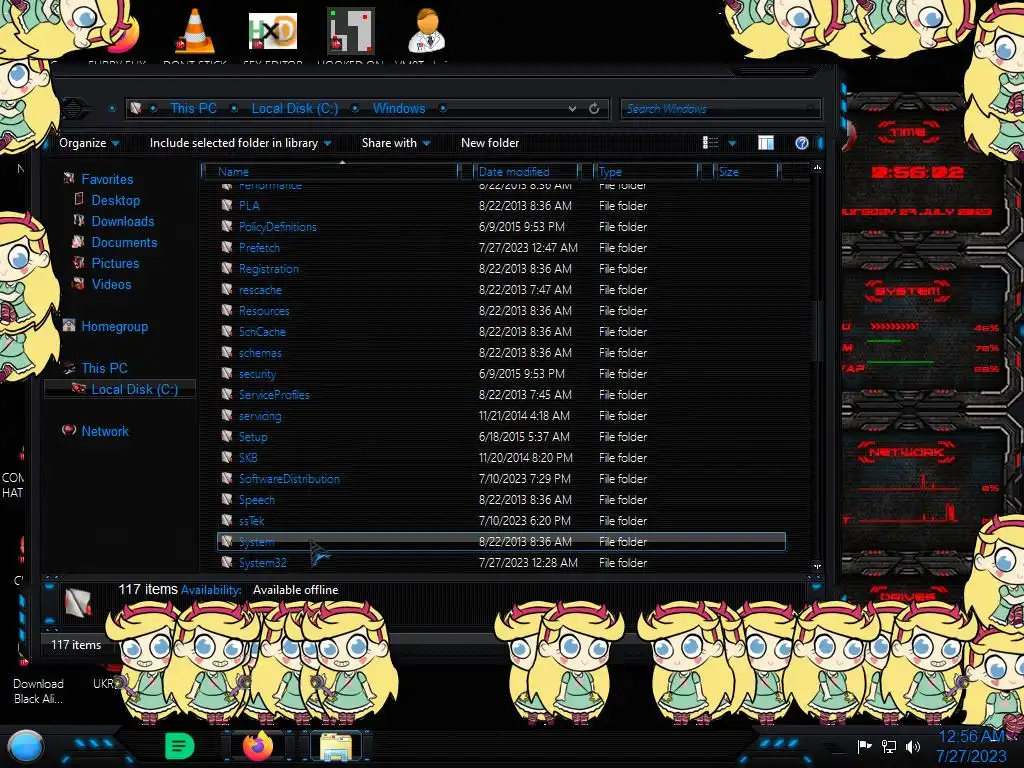
Task: Open Explorer help icon
Action: point(802,143)
